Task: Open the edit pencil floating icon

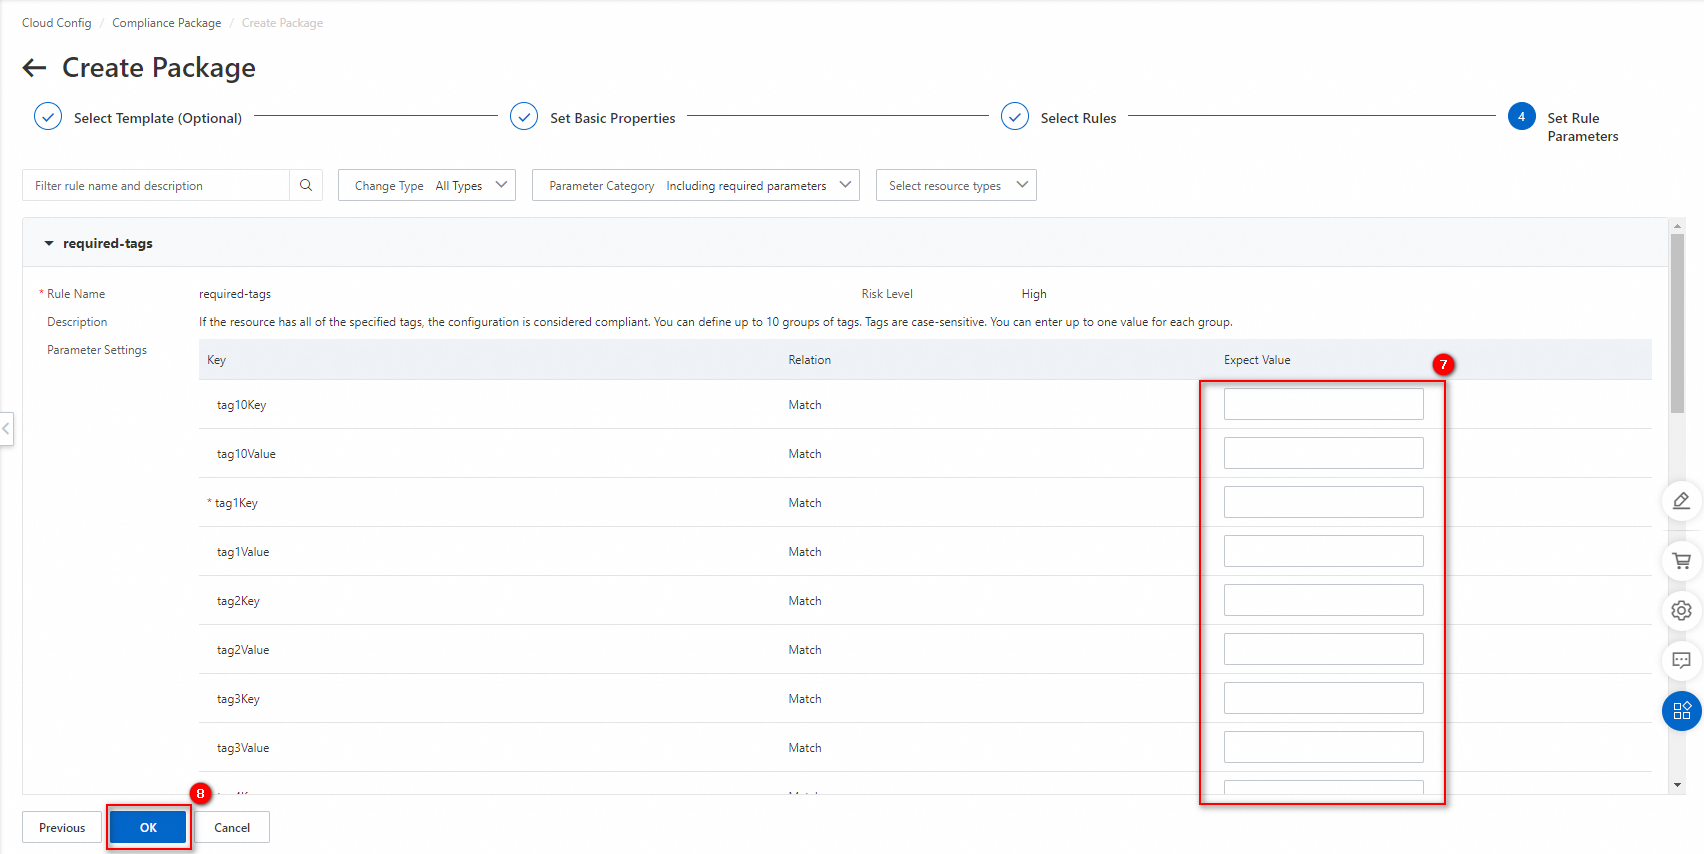Action: click(1681, 500)
